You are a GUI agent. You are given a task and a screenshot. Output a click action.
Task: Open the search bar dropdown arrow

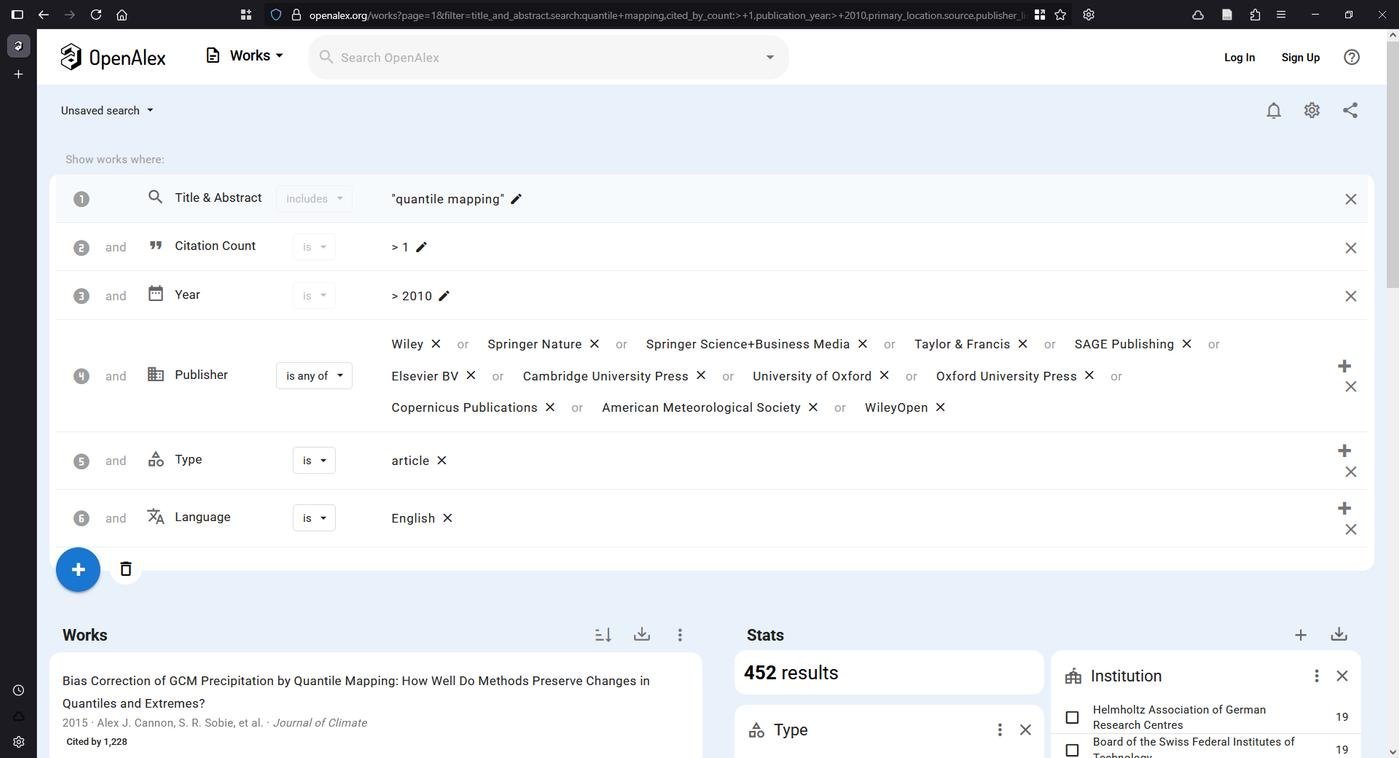point(770,57)
